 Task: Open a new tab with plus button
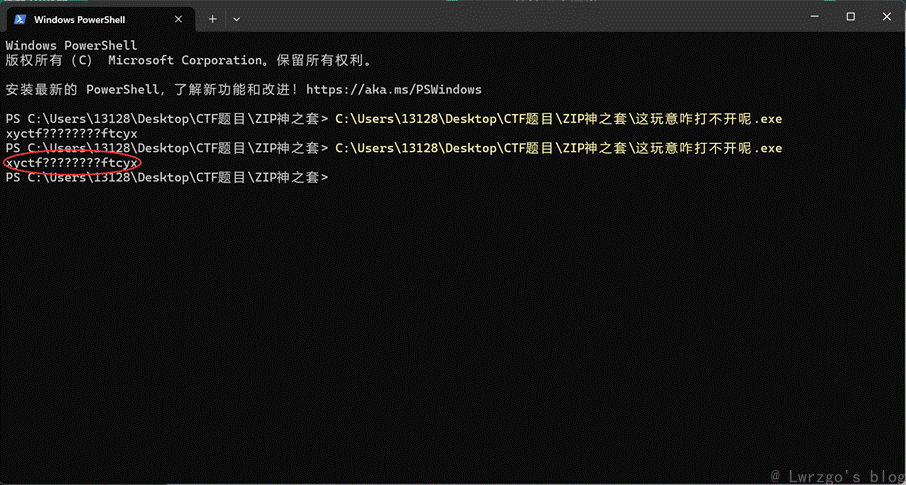coord(212,19)
